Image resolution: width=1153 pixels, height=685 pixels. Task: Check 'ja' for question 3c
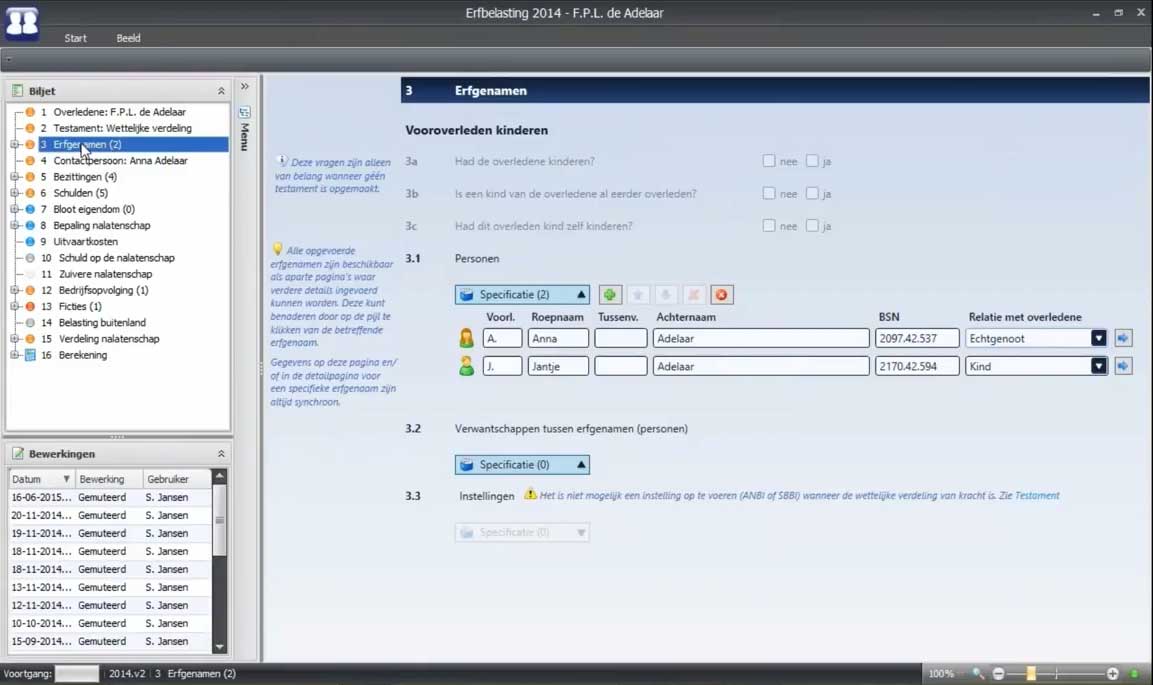pos(812,226)
